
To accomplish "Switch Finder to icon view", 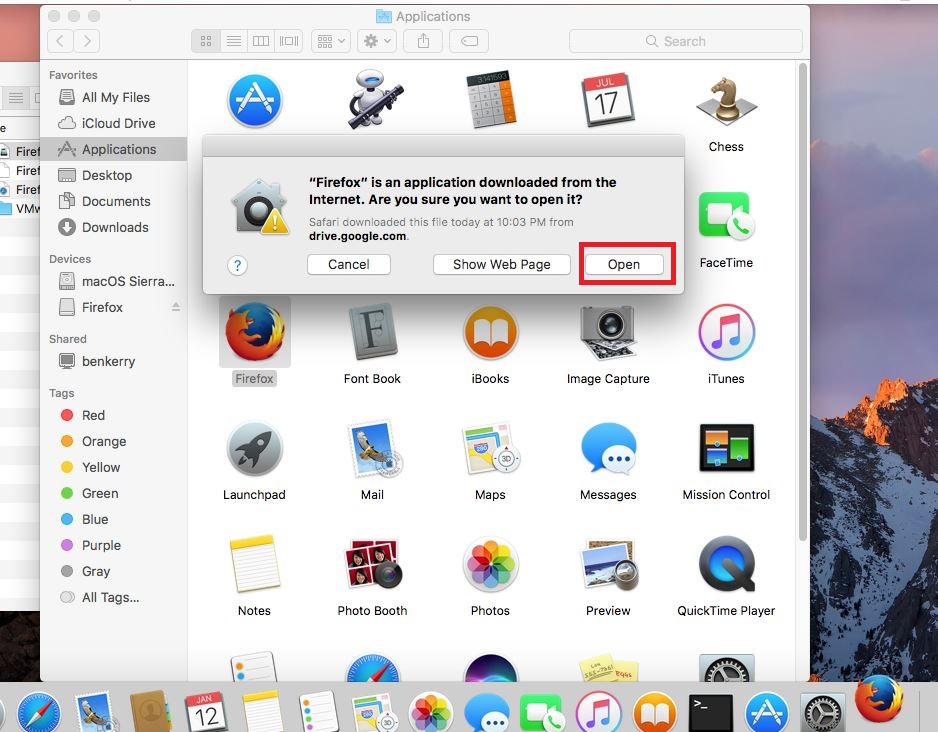I will [x=206, y=41].
